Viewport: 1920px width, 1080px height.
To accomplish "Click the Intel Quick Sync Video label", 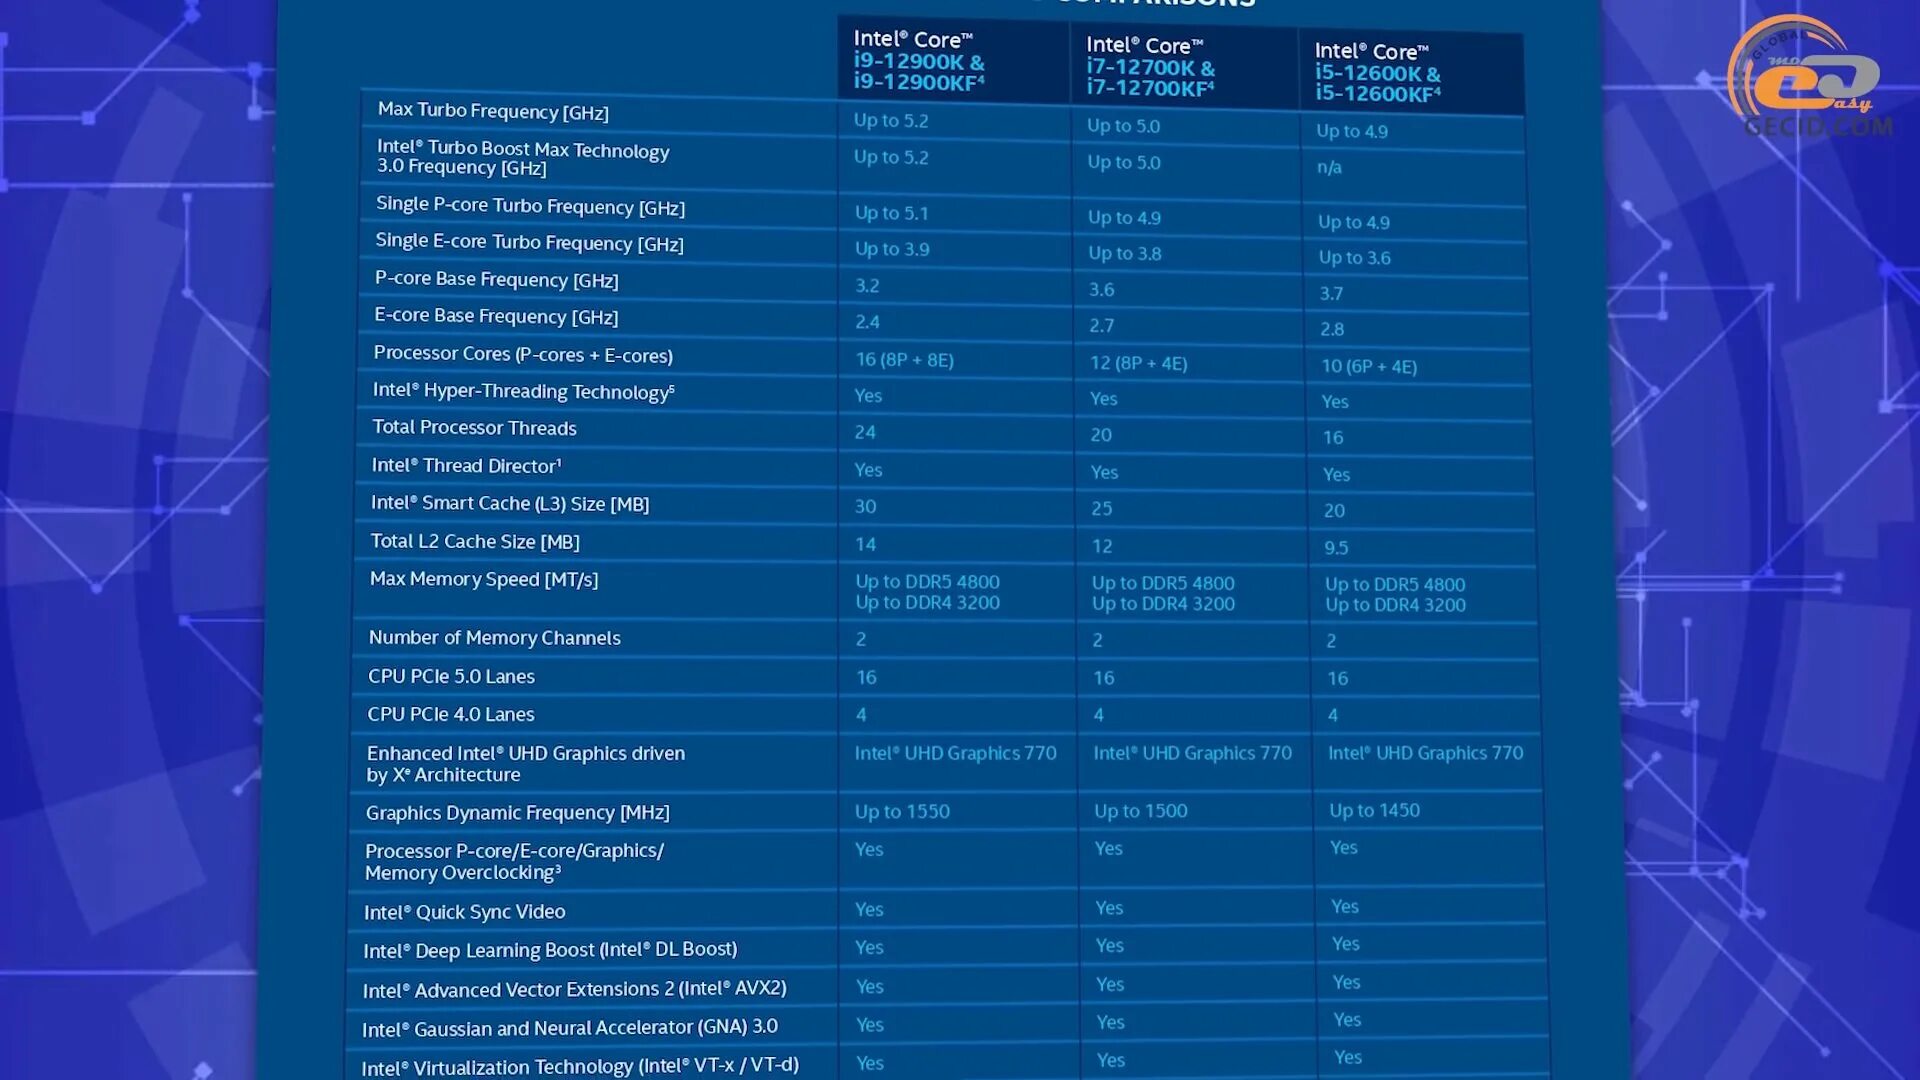I will pos(464,912).
